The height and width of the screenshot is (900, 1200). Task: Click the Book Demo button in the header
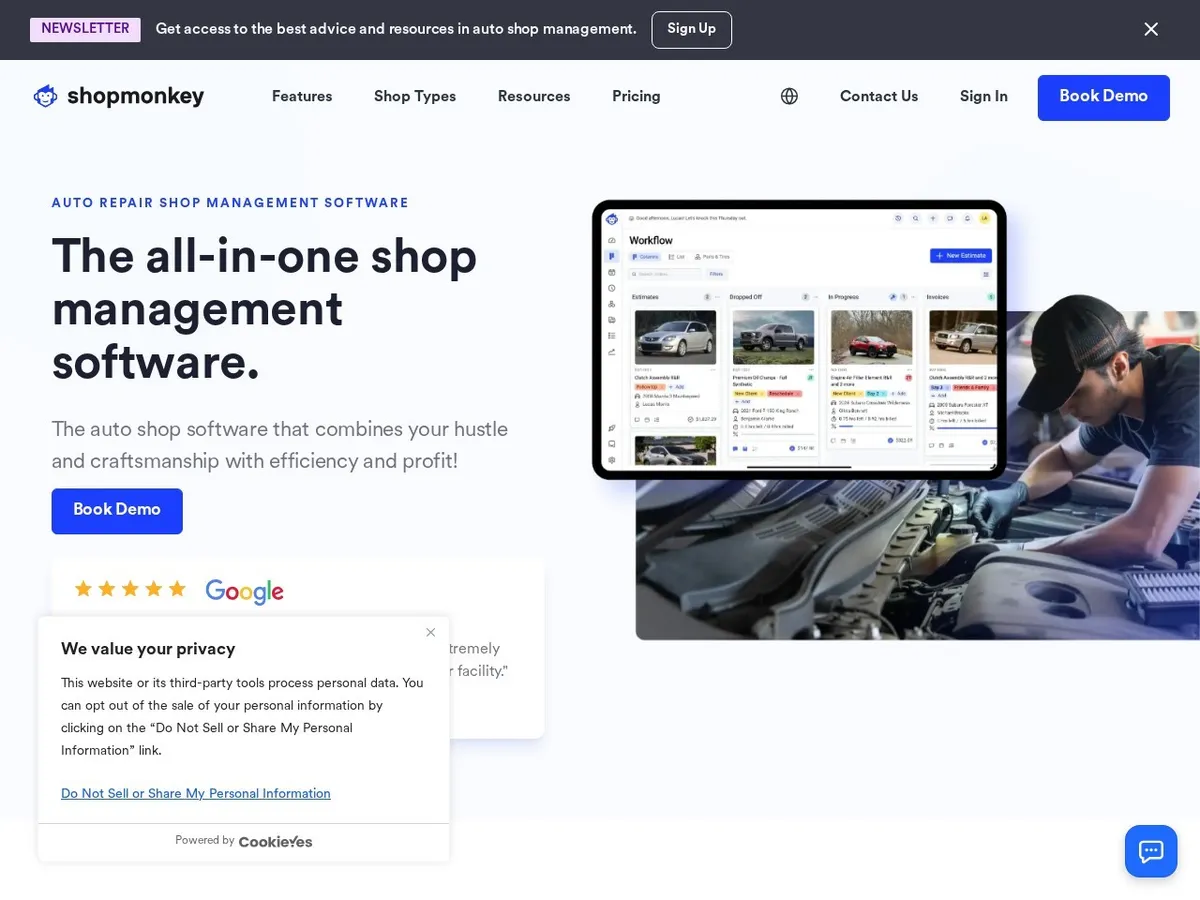coord(1104,97)
